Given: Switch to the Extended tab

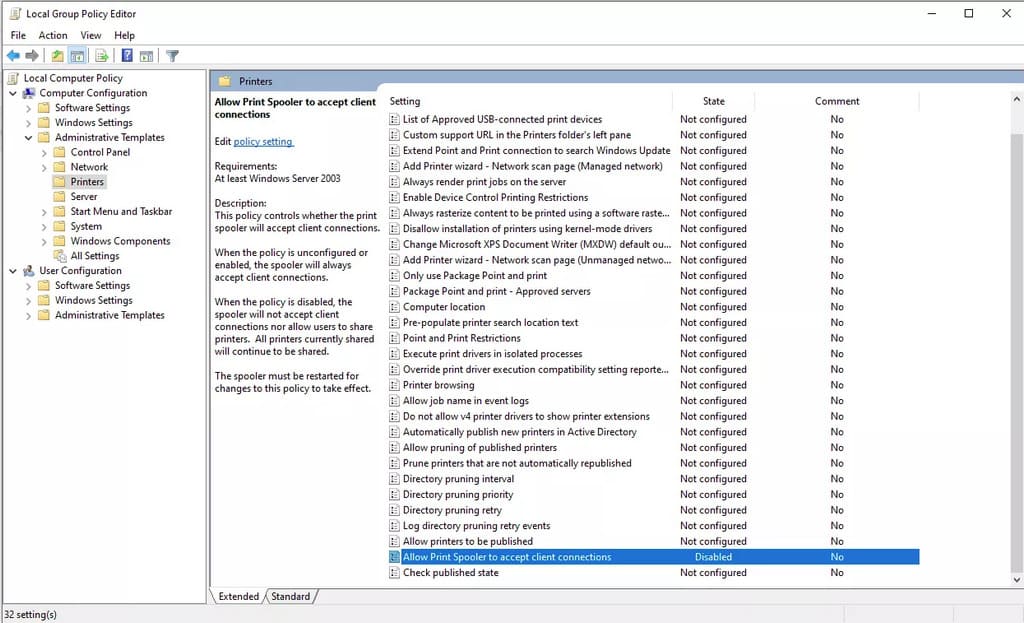Looking at the screenshot, I should (238, 596).
